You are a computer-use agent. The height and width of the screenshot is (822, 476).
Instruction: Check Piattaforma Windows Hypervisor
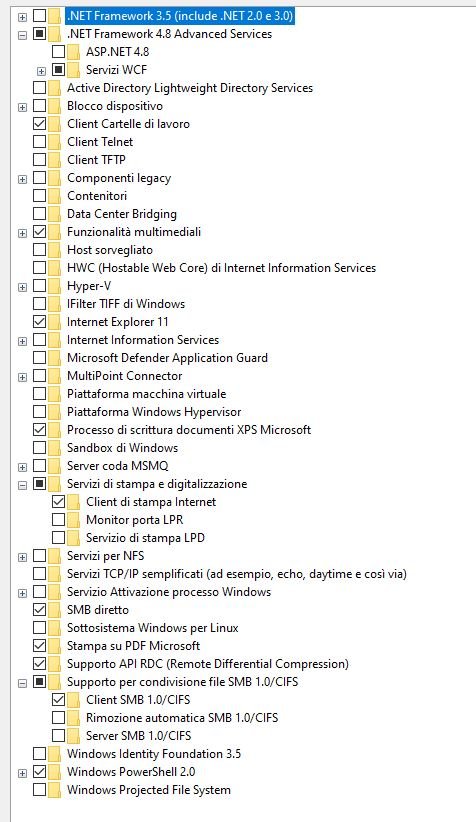click(39, 412)
